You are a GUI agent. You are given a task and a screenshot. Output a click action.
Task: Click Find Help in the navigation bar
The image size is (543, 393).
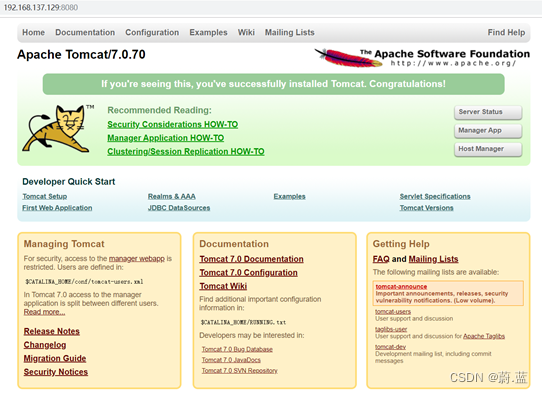(x=506, y=33)
